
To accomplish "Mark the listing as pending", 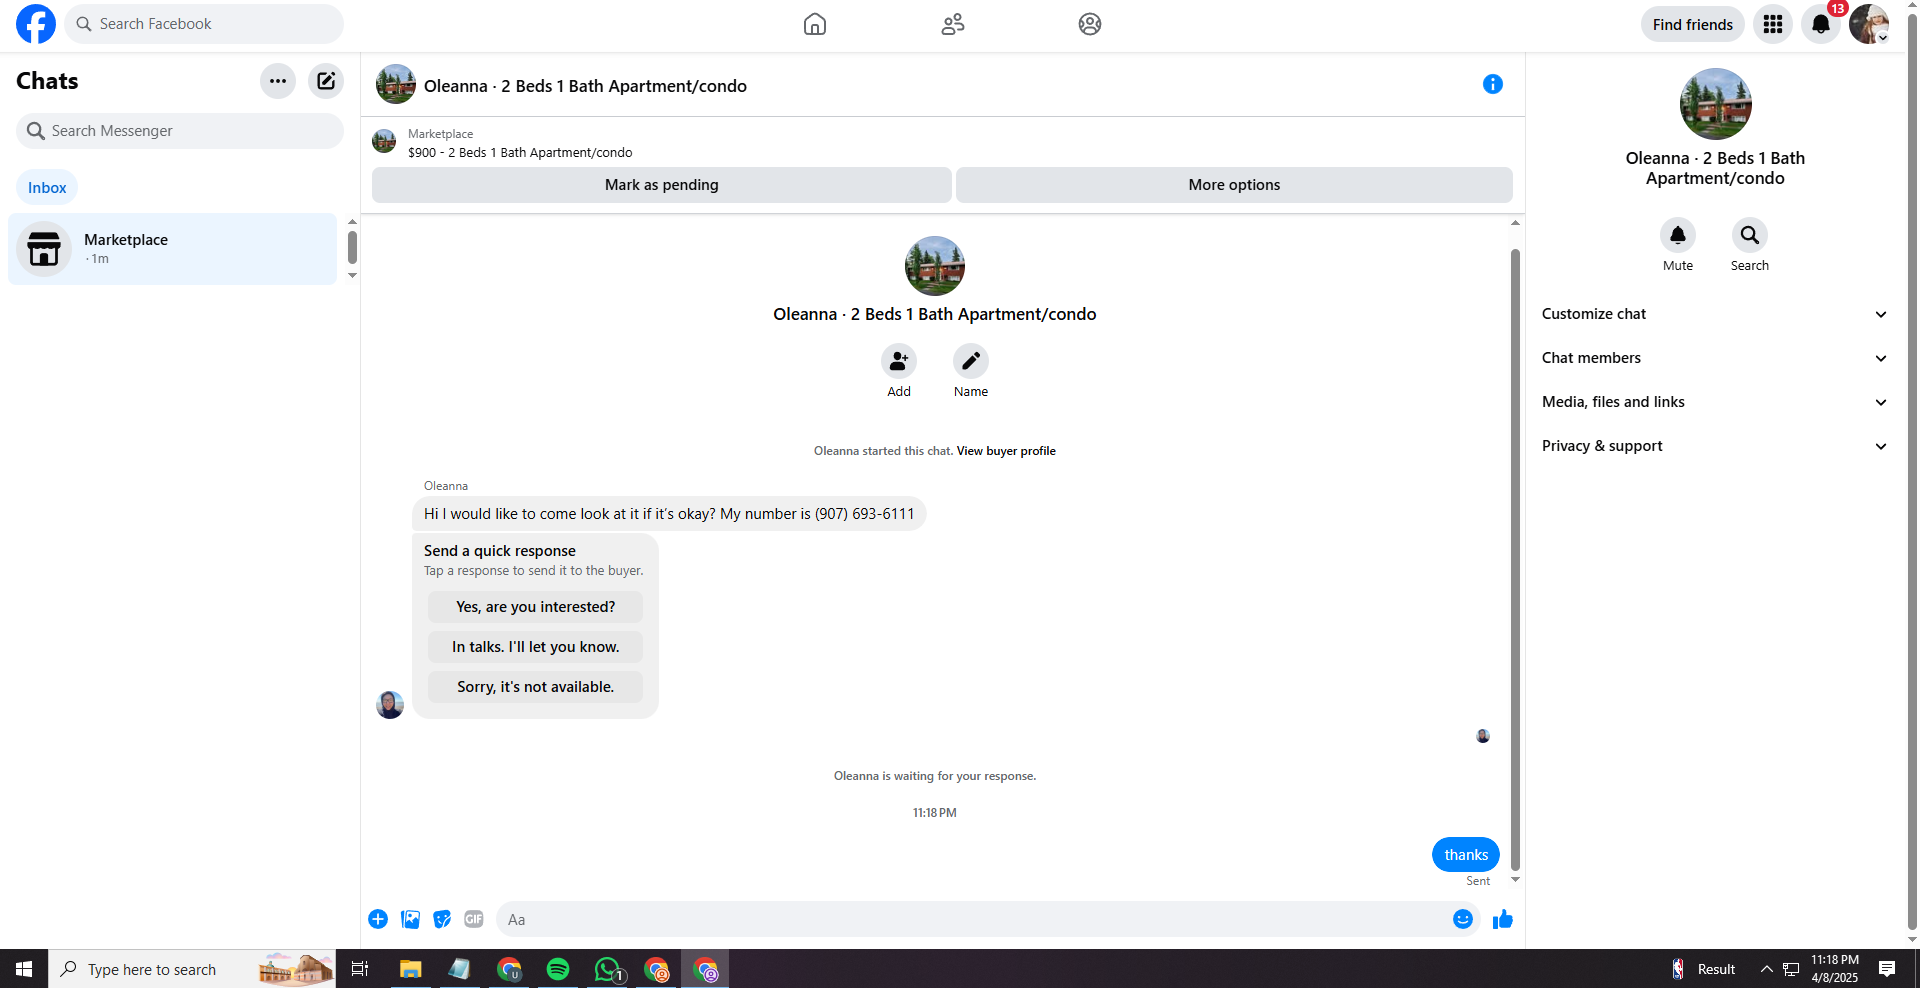I will (661, 185).
